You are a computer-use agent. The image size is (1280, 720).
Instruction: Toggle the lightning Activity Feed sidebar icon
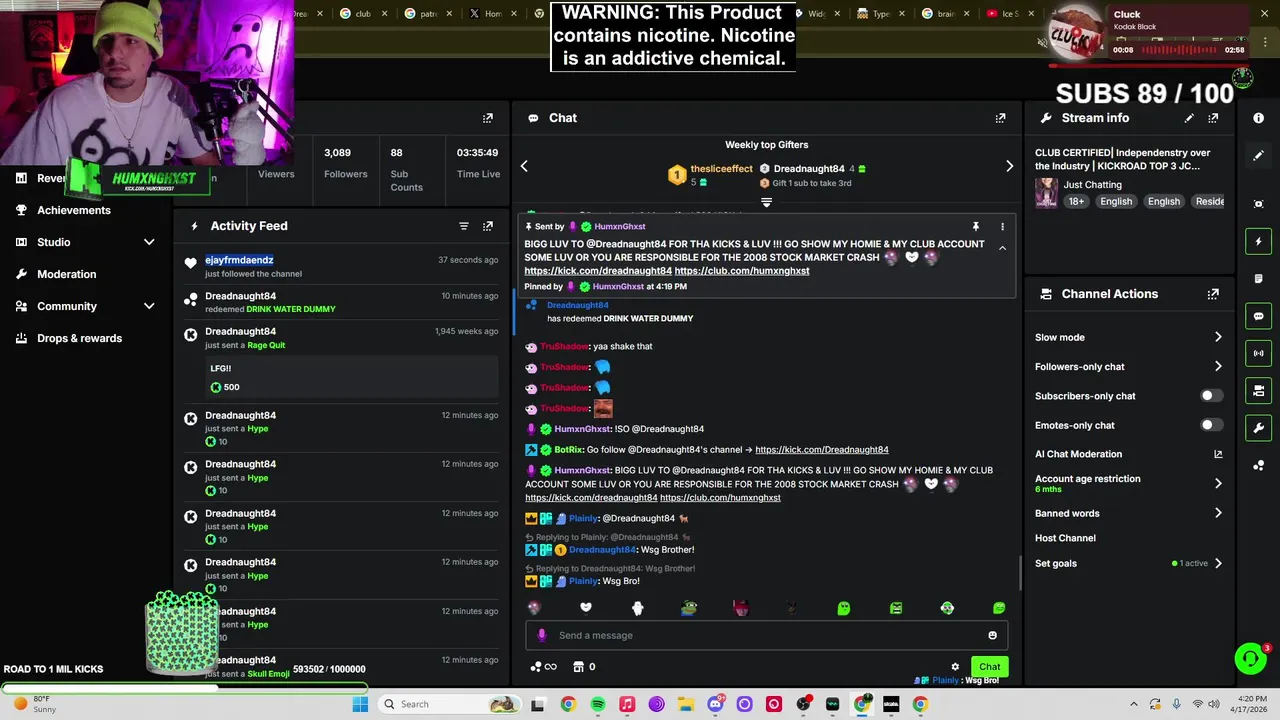(1258, 241)
